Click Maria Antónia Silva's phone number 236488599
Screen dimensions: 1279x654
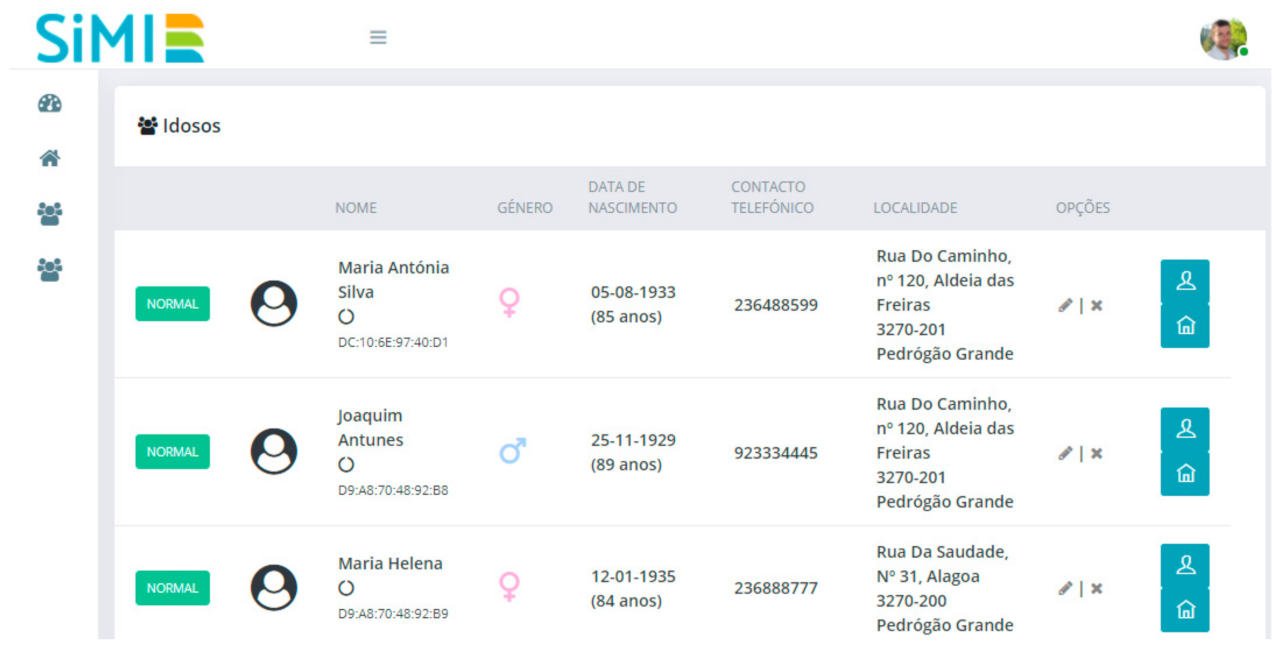(775, 305)
